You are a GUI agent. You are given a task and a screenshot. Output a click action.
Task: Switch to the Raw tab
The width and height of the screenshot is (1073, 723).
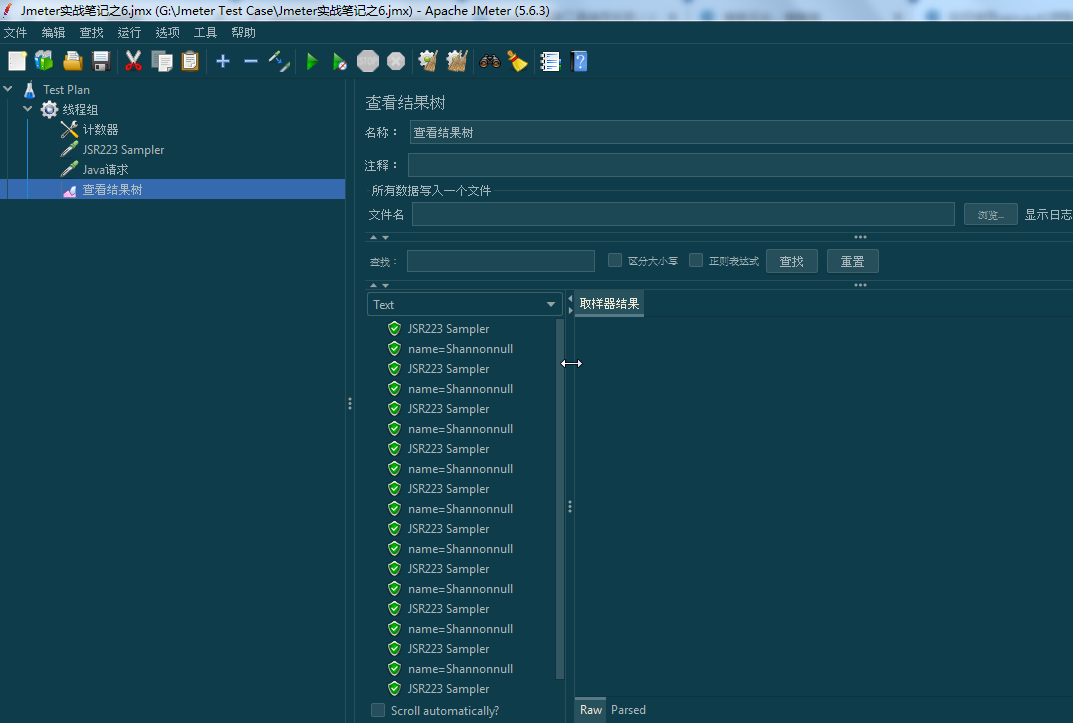[591, 710]
